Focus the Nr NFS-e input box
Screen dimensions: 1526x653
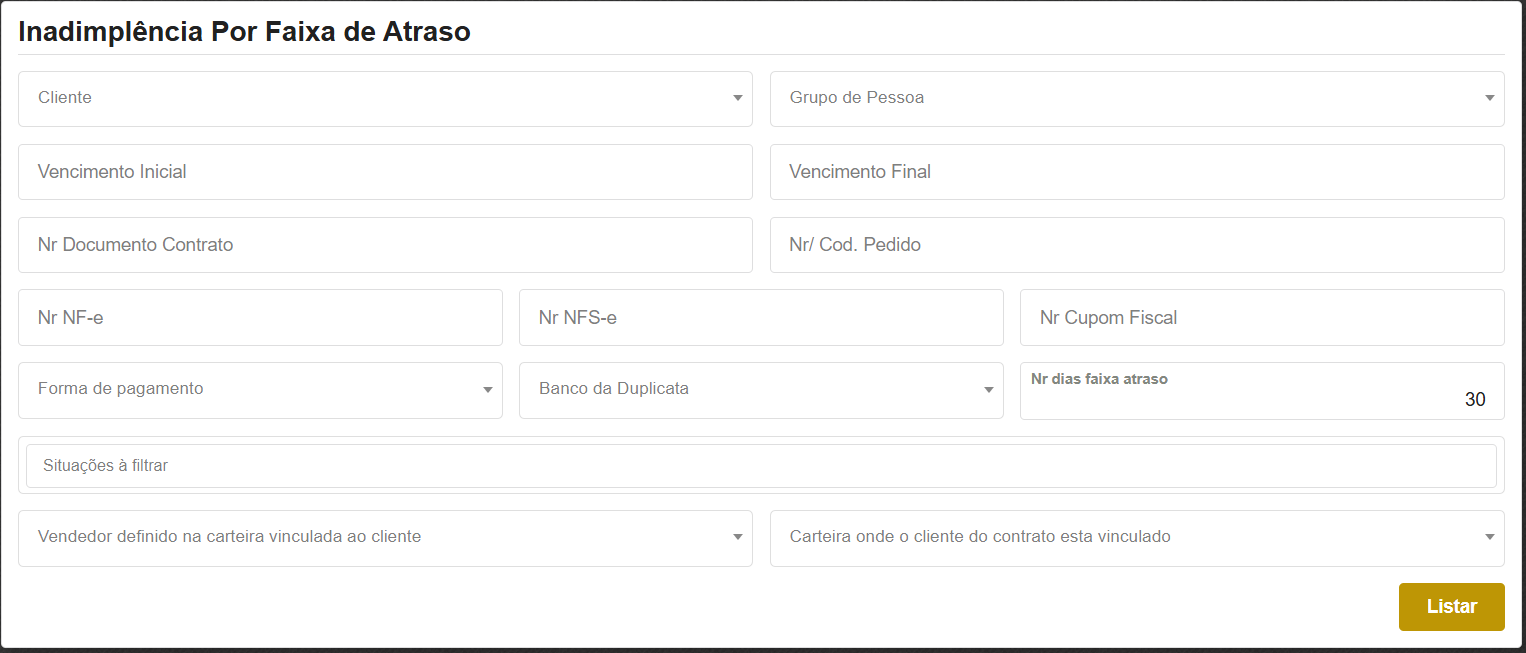point(760,318)
